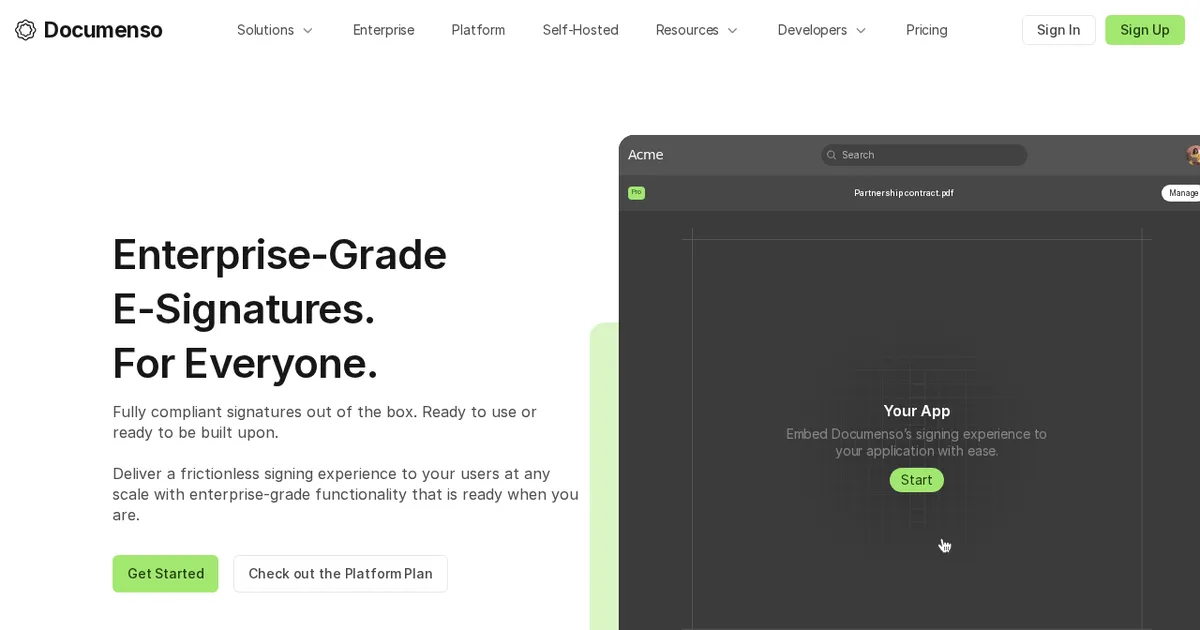Screen dimensions: 1200x630
Task: Click the green Sign Up button
Action: (1145, 30)
